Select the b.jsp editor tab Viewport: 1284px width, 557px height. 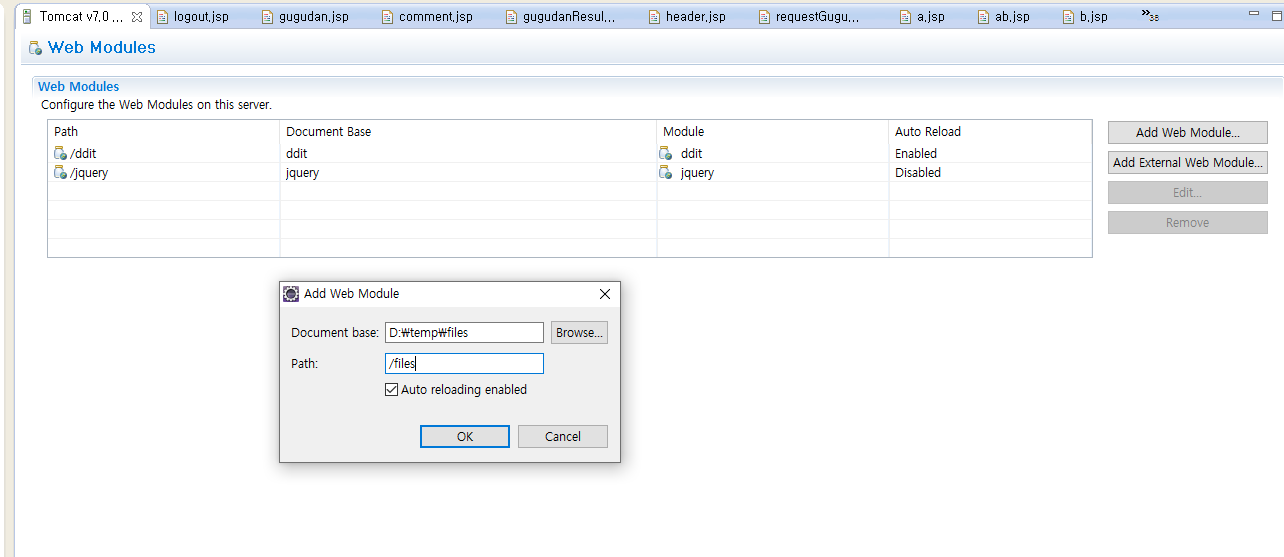click(x=1084, y=17)
